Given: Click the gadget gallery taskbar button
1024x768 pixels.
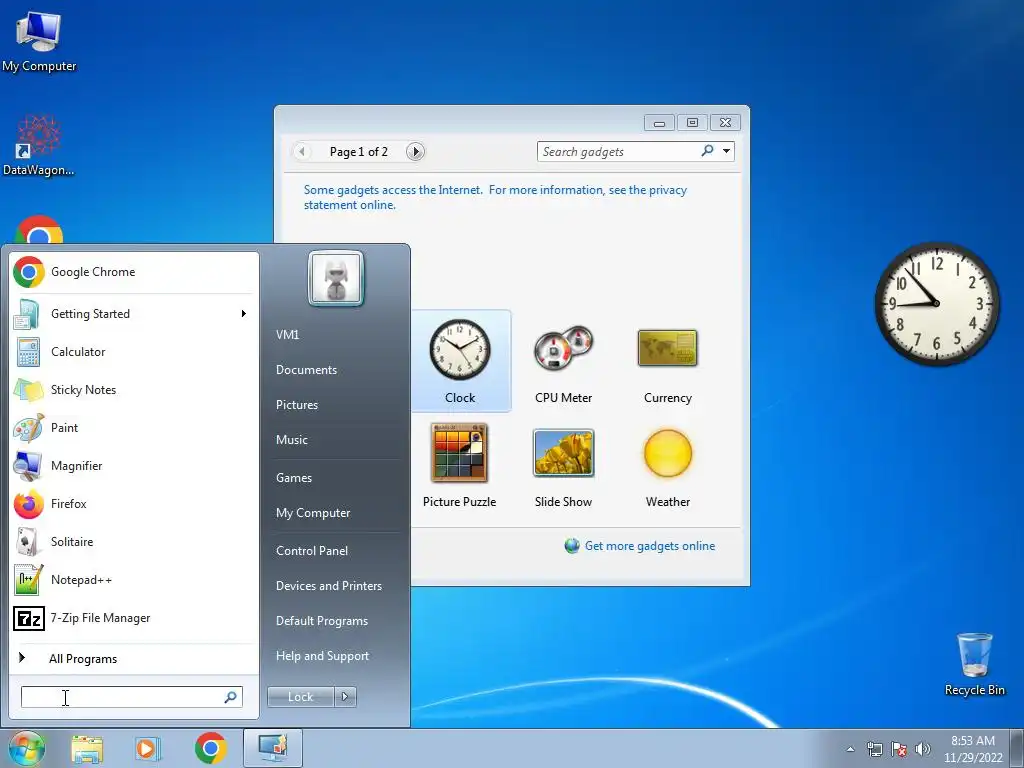Looking at the screenshot, I should click(273, 748).
